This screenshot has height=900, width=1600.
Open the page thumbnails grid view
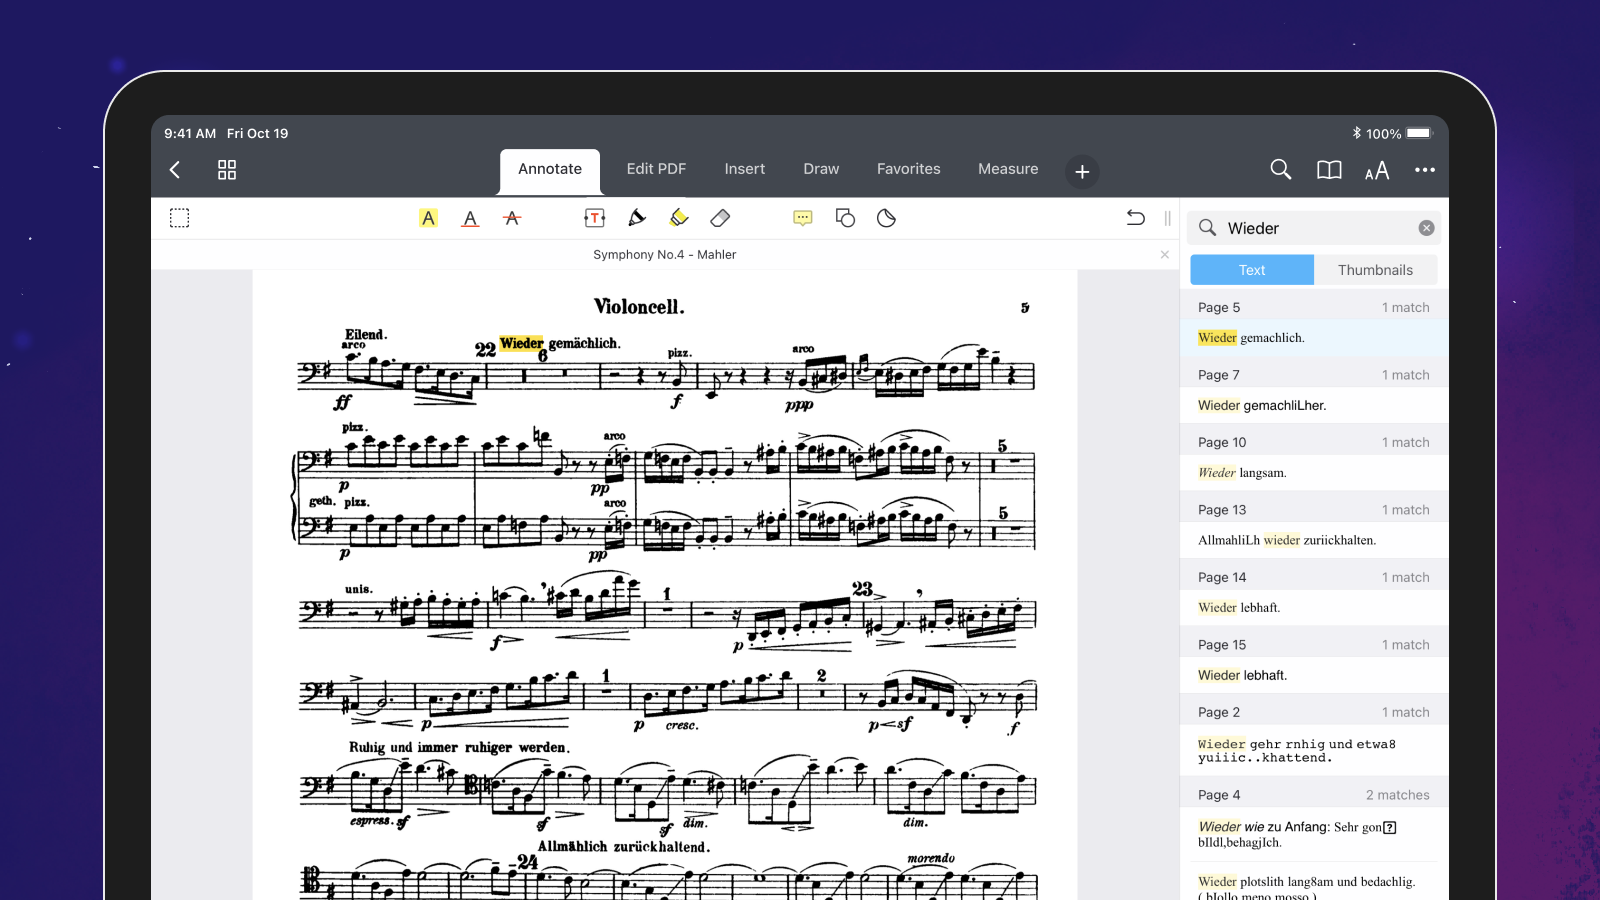(x=227, y=170)
